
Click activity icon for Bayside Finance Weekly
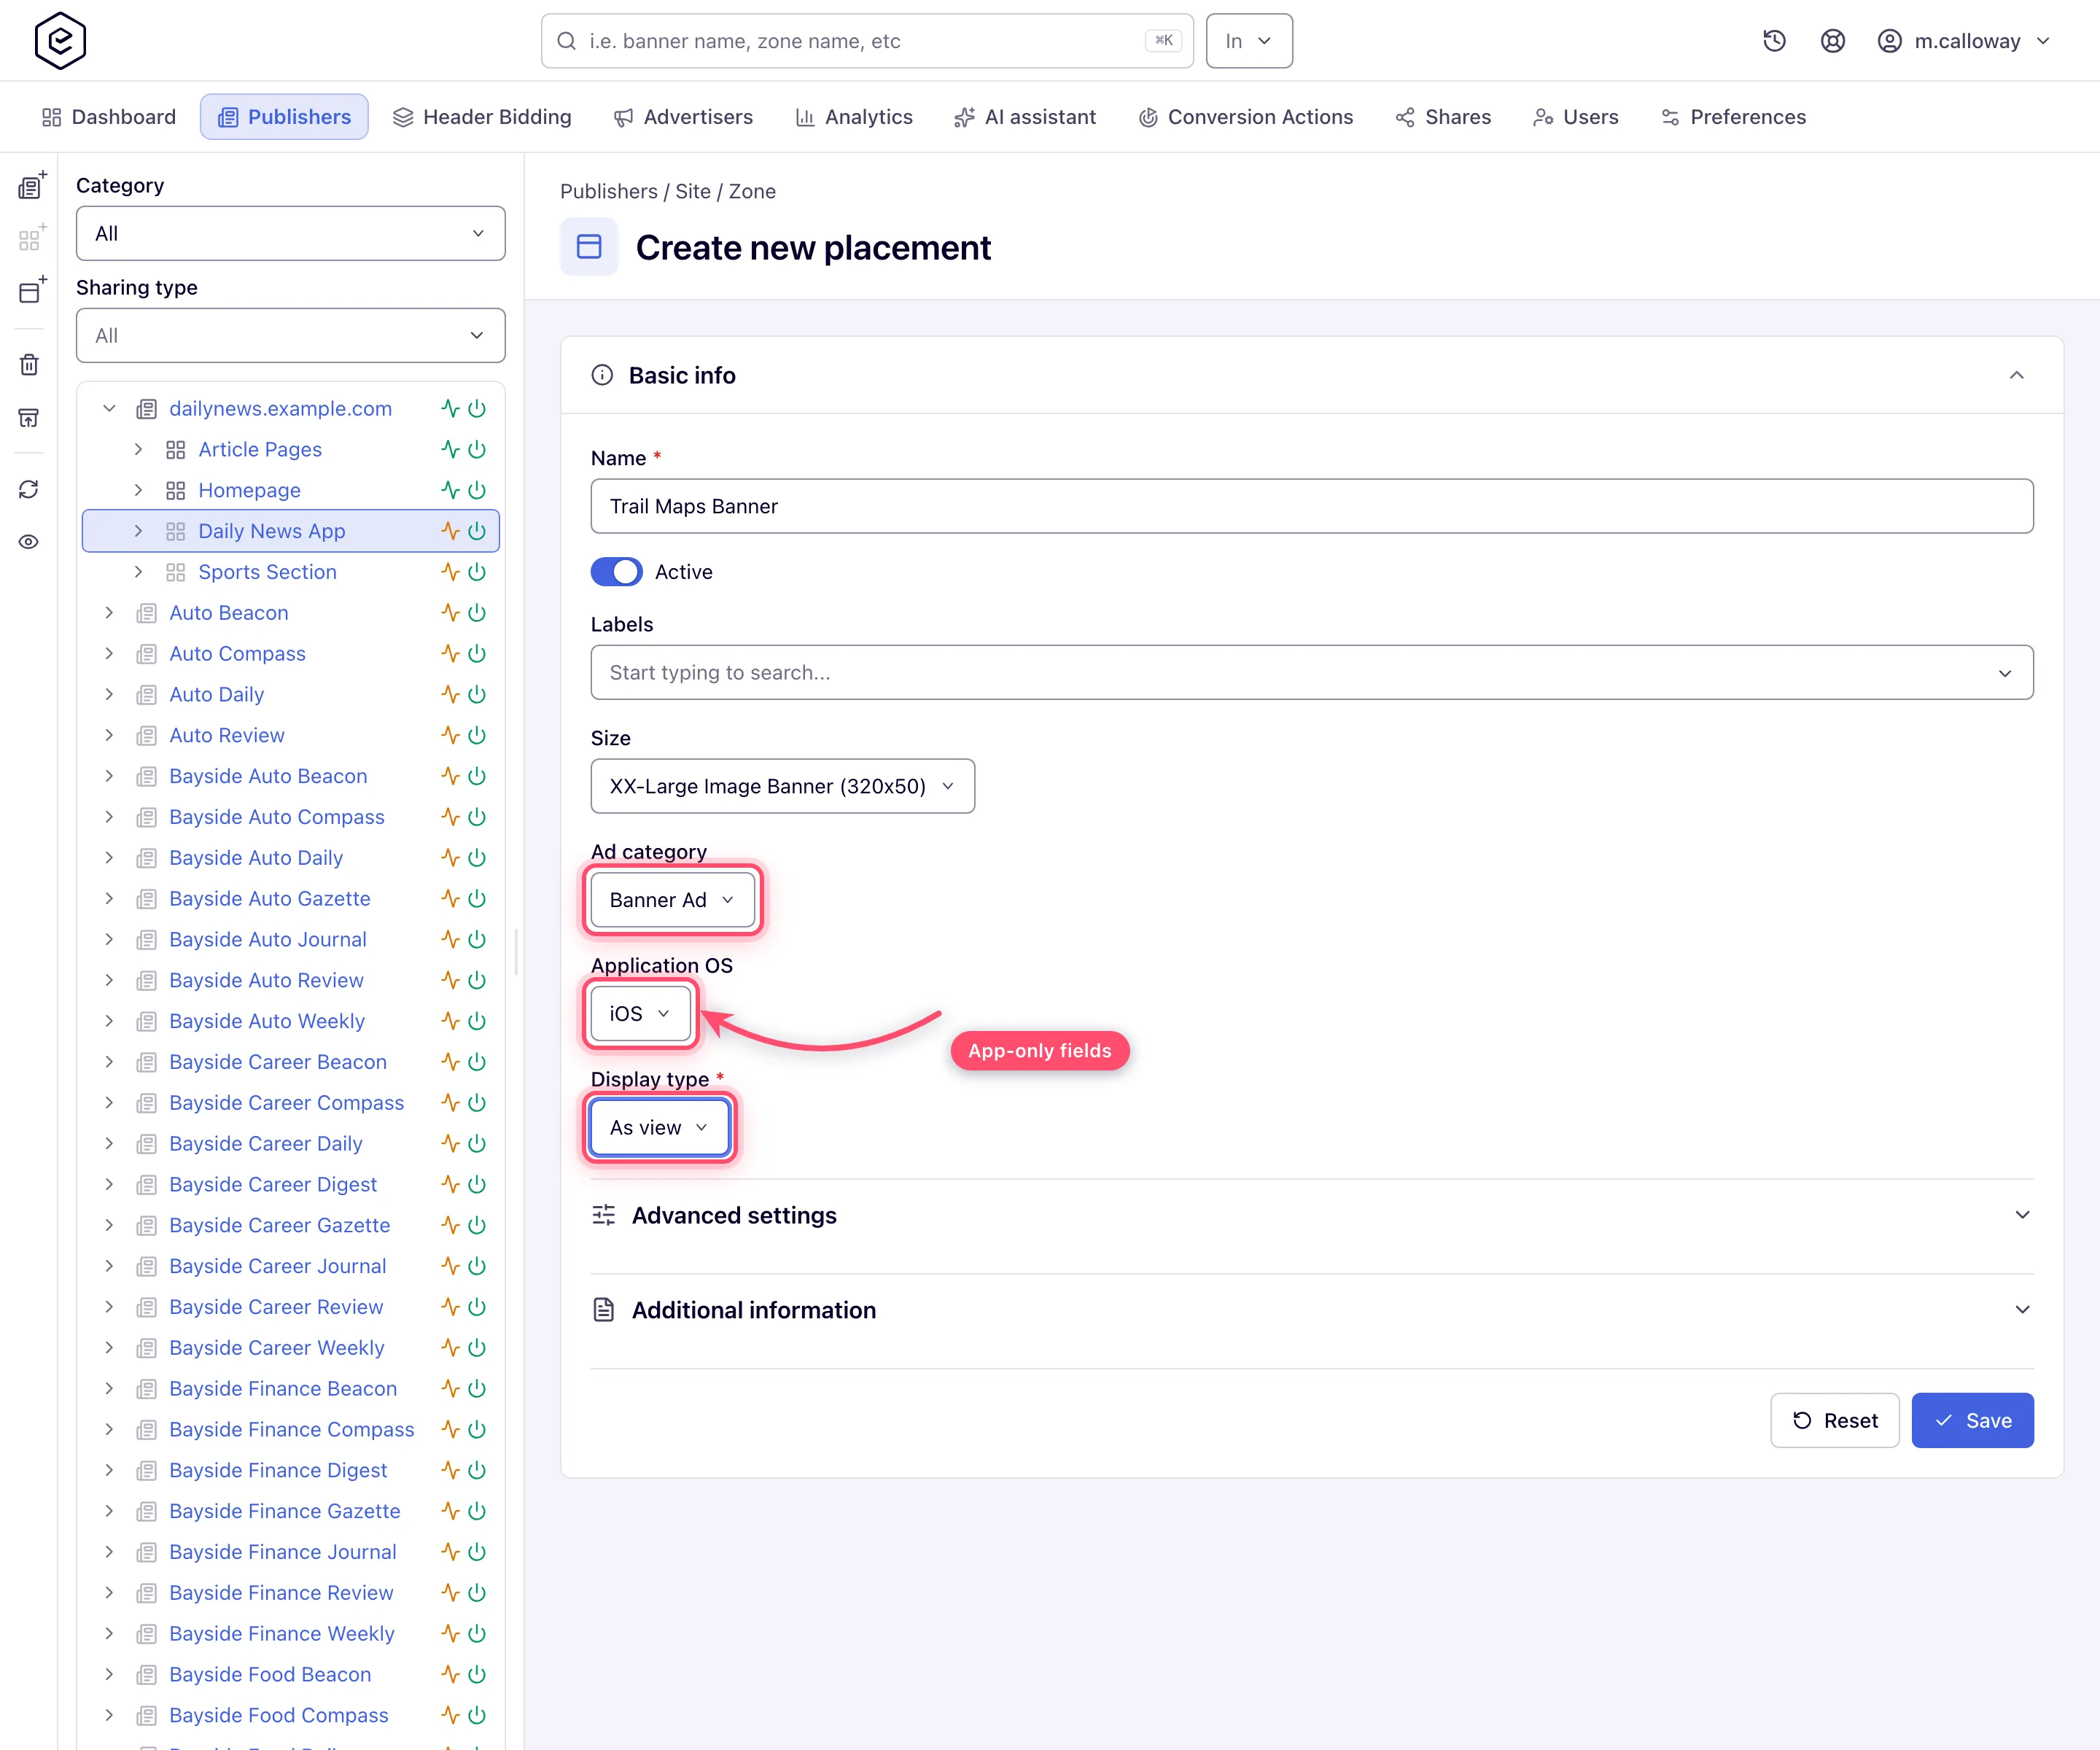[x=450, y=1633]
